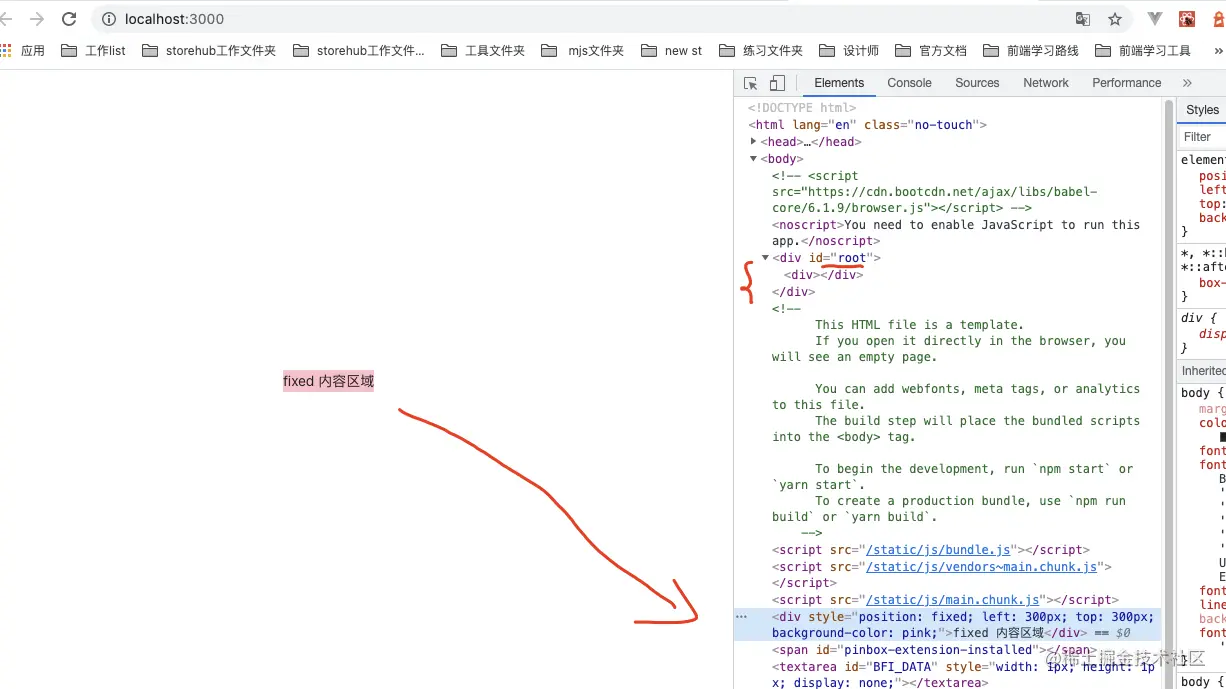Select the position fixed pink div node
The image size is (1226, 689).
[x=947, y=625]
